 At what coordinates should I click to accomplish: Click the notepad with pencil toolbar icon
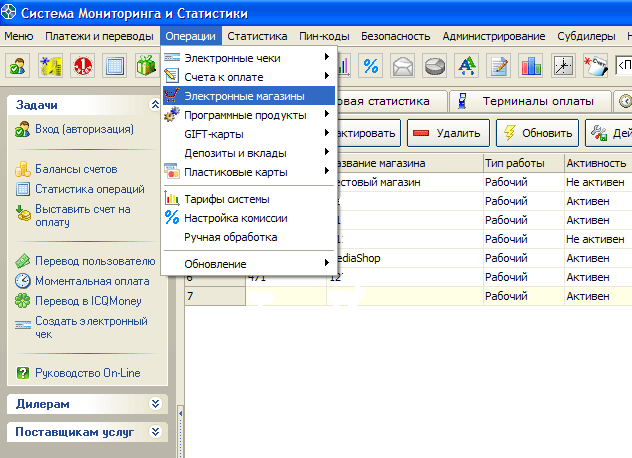(499, 66)
